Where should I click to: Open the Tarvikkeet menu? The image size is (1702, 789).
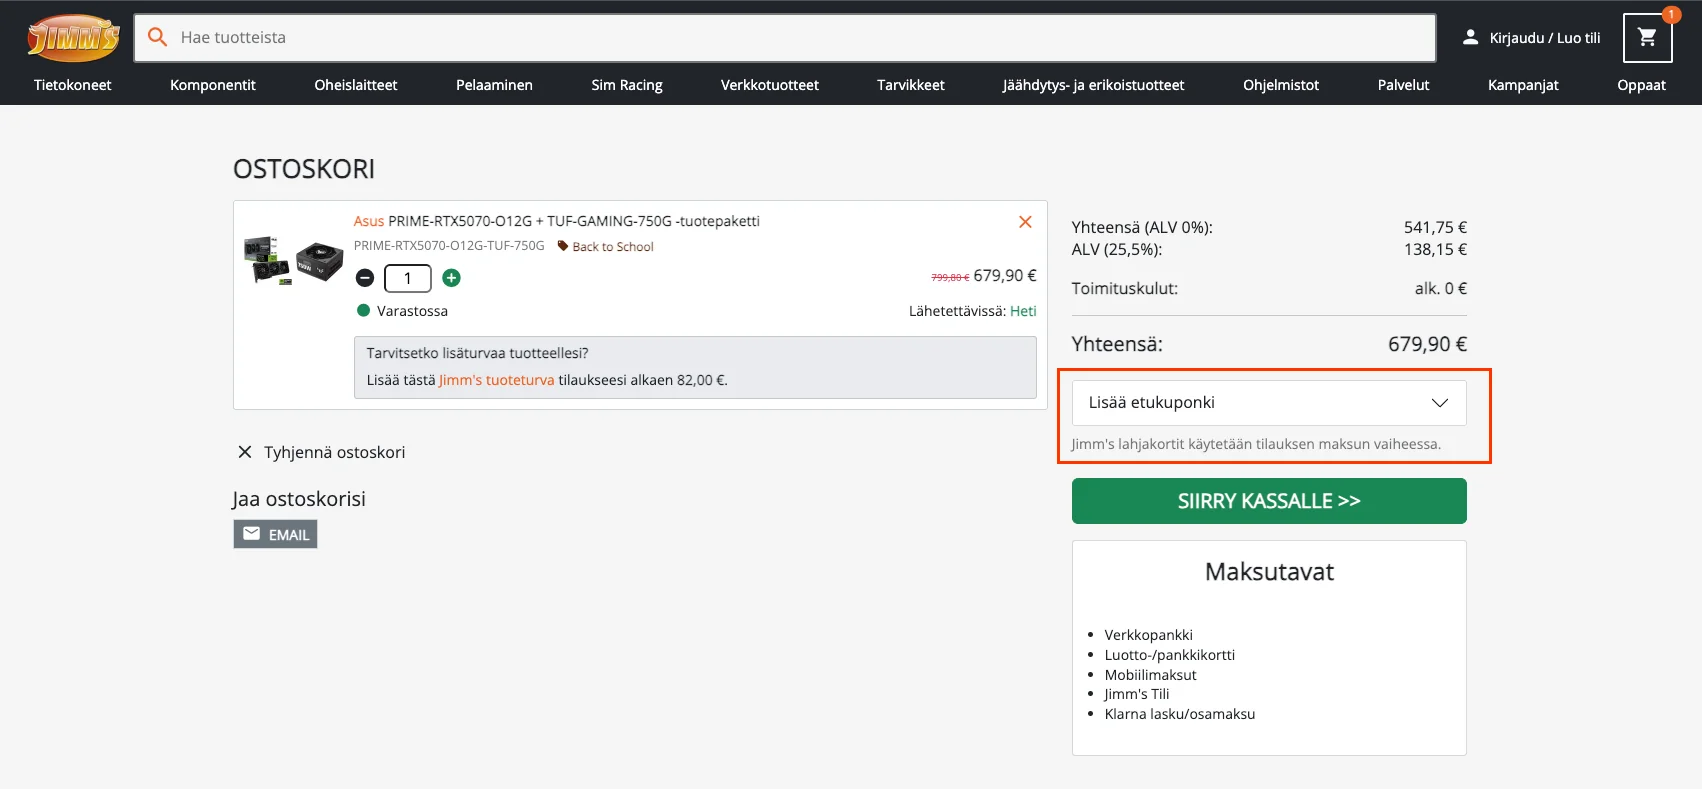click(x=911, y=85)
